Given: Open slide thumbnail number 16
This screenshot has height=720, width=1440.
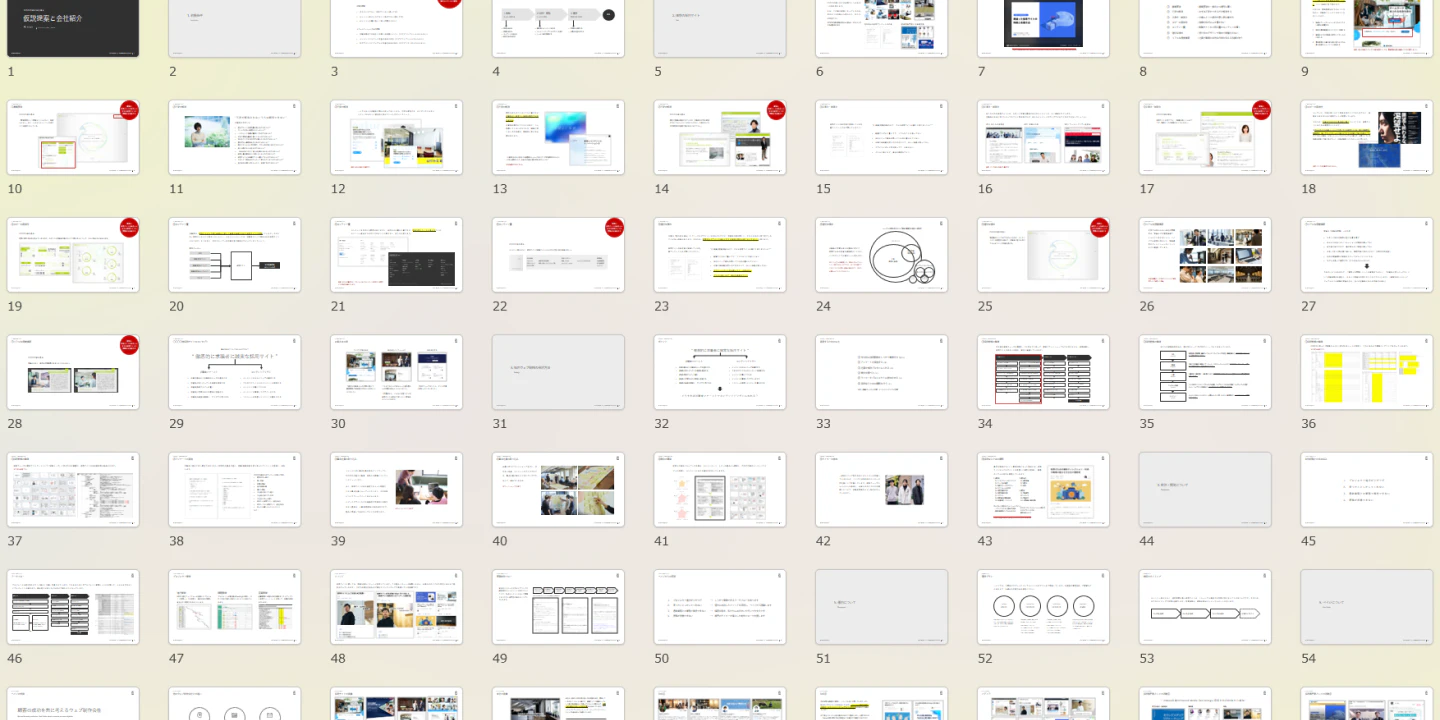Looking at the screenshot, I should tap(1043, 138).
